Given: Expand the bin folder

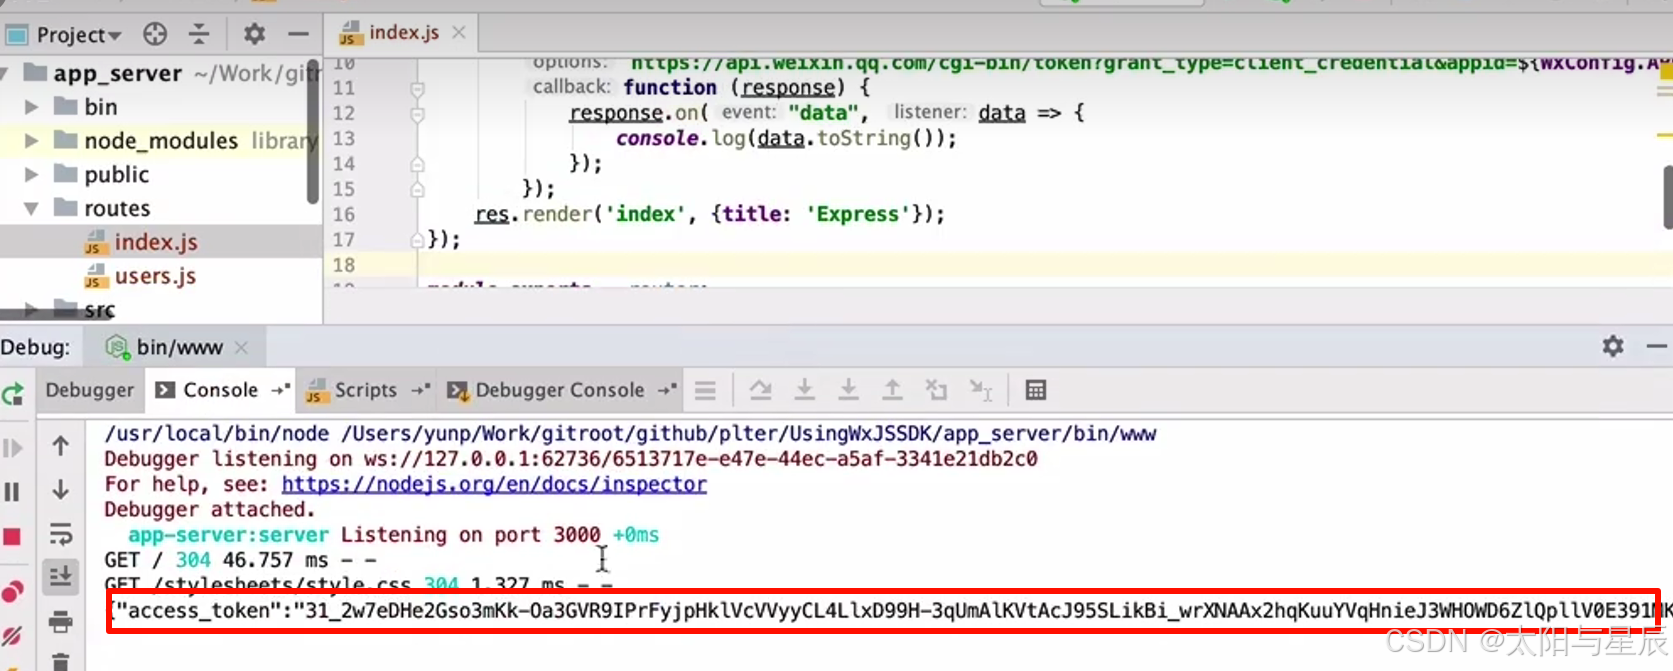Looking at the screenshot, I should (x=31, y=107).
